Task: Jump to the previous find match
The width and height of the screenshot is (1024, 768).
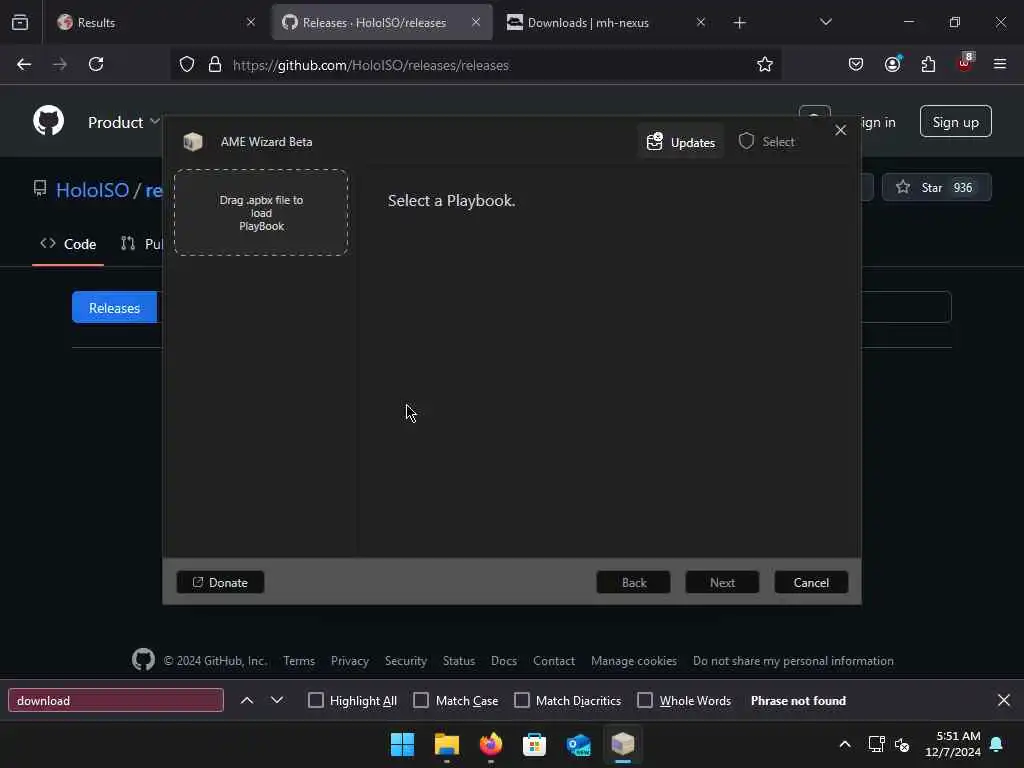Action: (247, 700)
